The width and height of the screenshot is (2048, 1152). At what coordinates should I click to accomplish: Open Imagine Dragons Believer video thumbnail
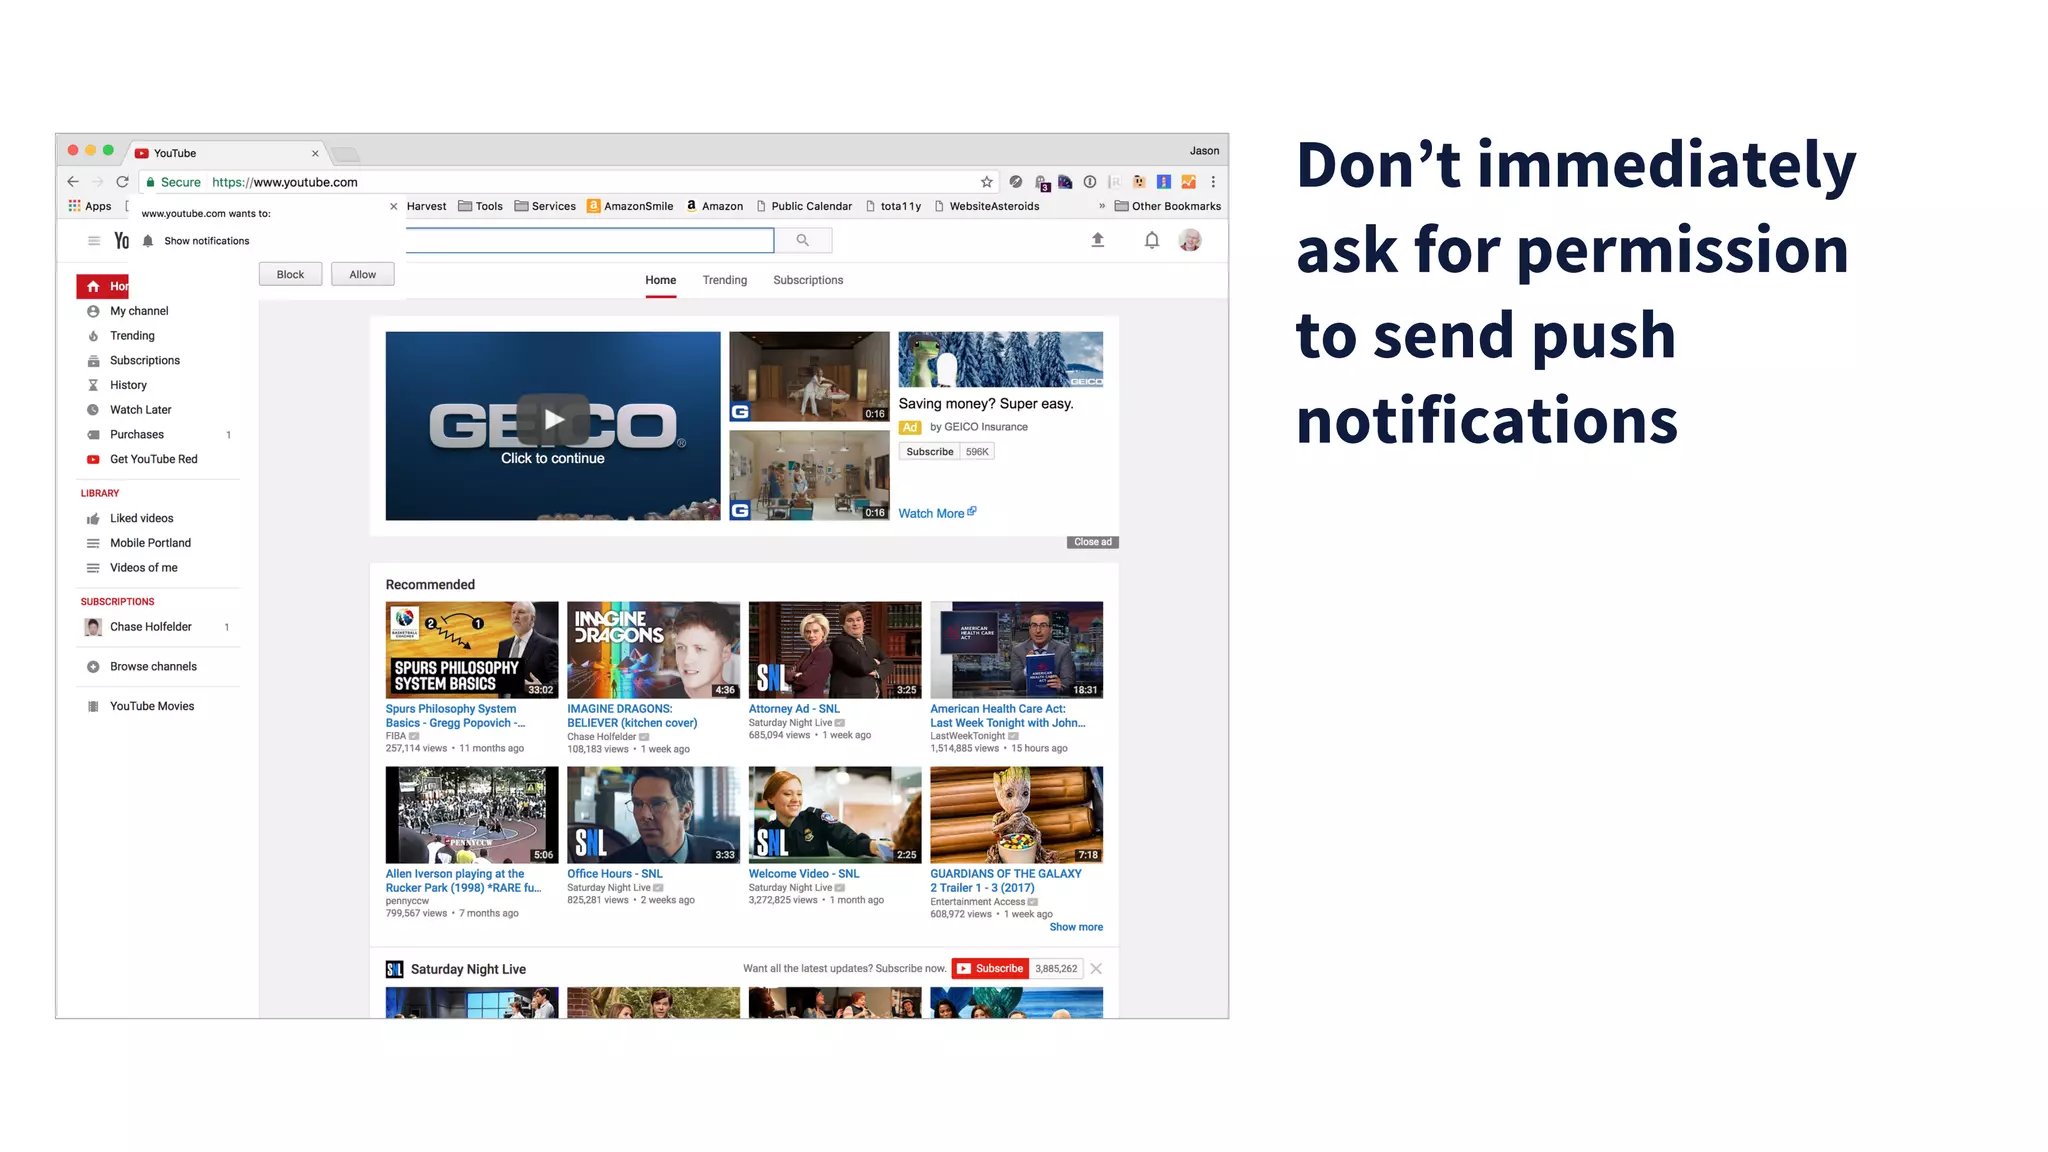(x=653, y=649)
